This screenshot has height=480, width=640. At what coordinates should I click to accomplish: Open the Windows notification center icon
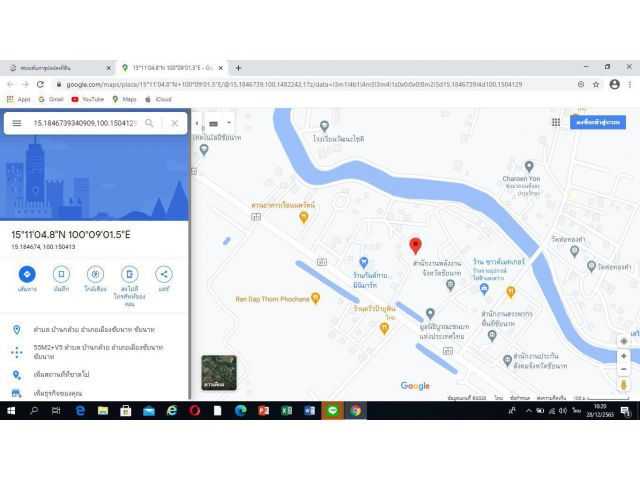tap(625, 411)
